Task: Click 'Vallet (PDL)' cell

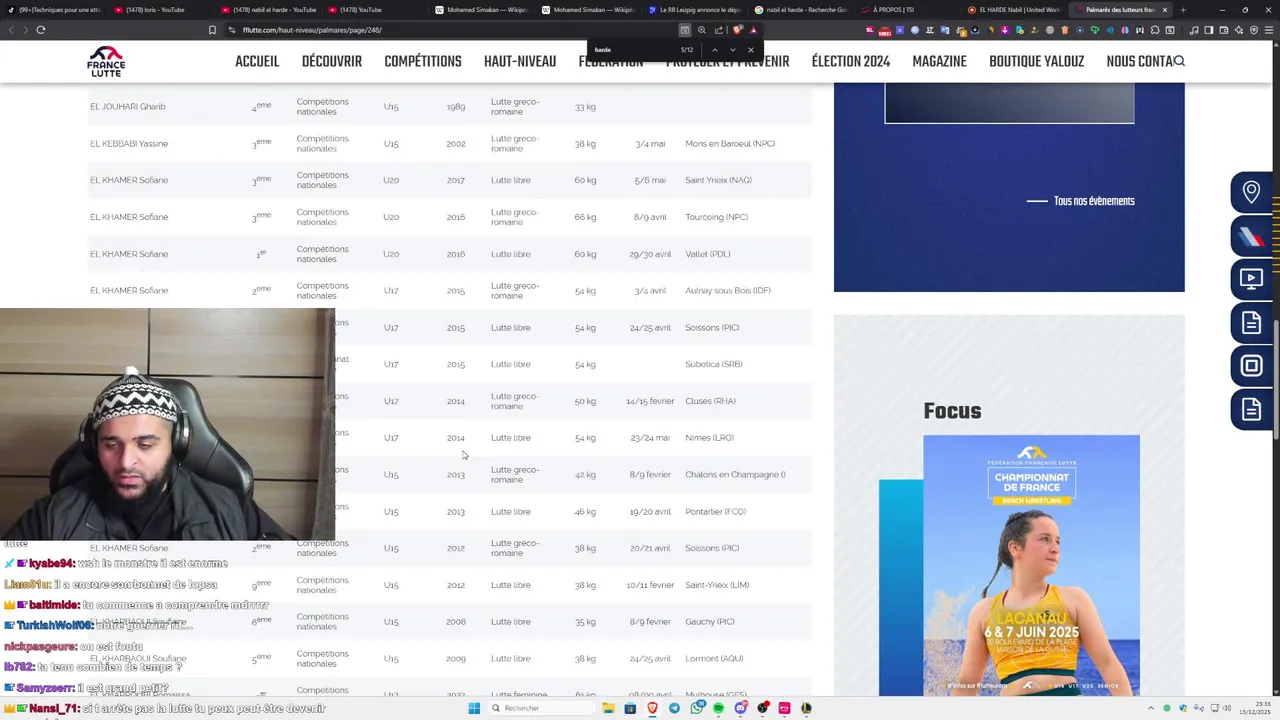Action: (x=708, y=254)
